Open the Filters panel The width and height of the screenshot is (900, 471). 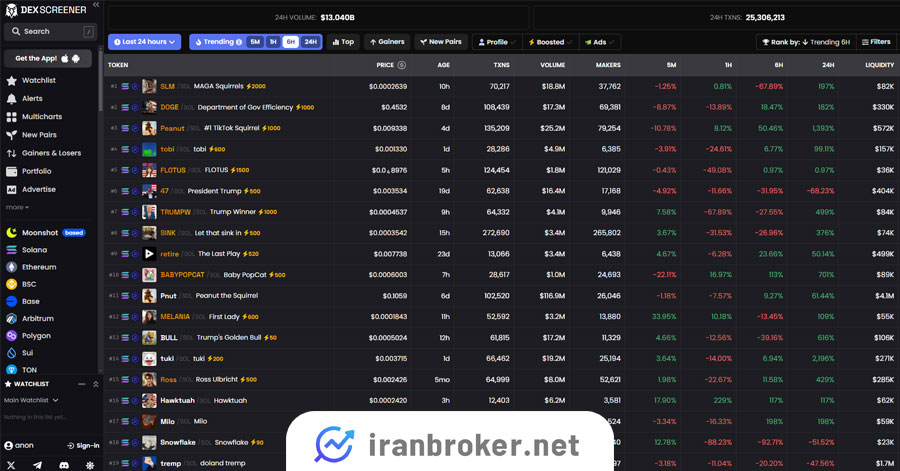pyautogui.click(x=876, y=42)
